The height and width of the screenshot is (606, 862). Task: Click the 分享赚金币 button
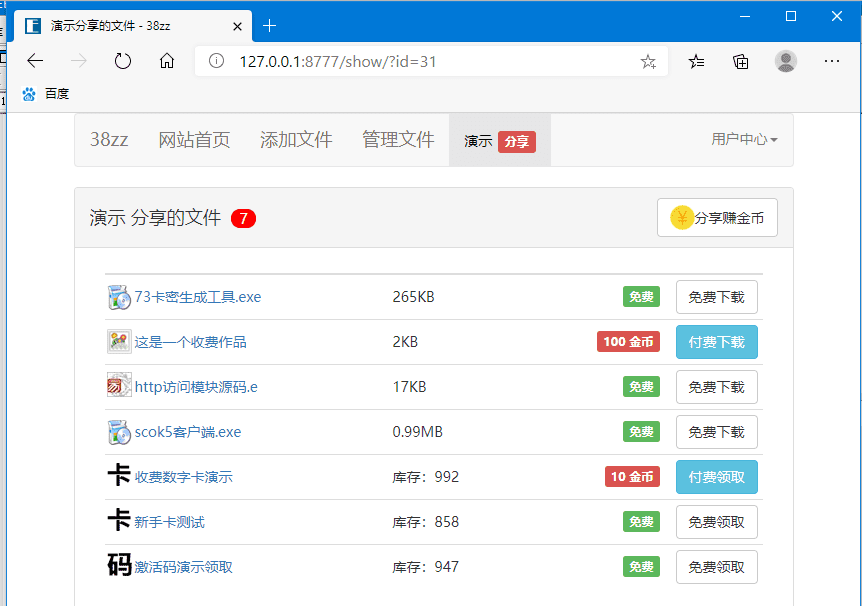[717, 218]
